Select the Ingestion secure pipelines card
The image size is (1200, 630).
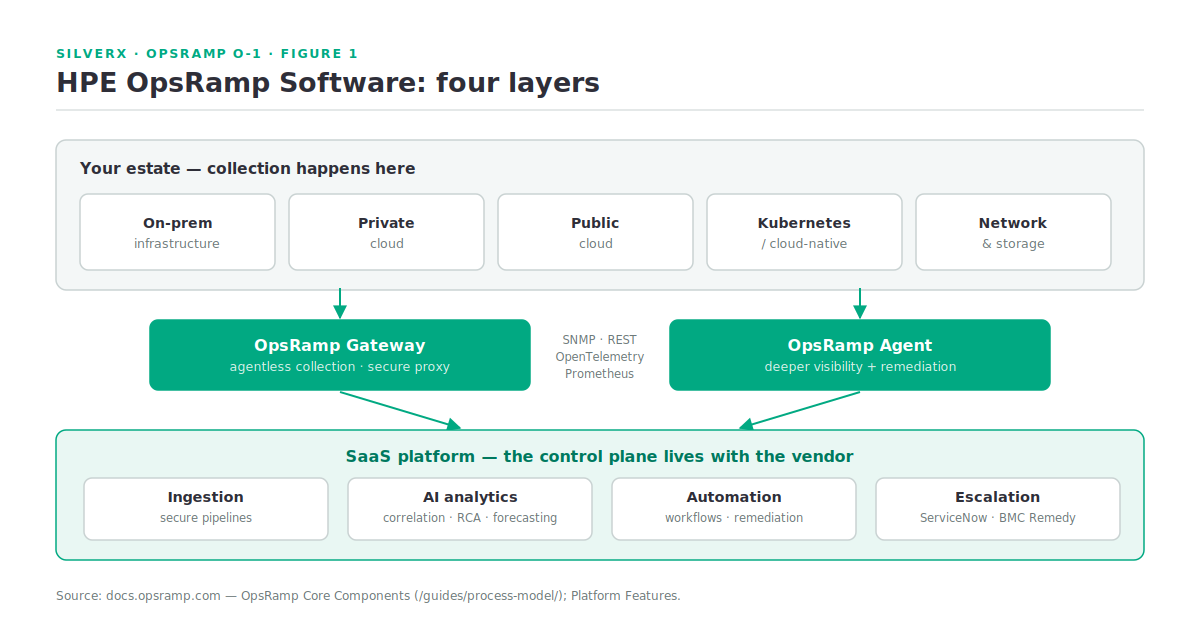(x=206, y=509)
